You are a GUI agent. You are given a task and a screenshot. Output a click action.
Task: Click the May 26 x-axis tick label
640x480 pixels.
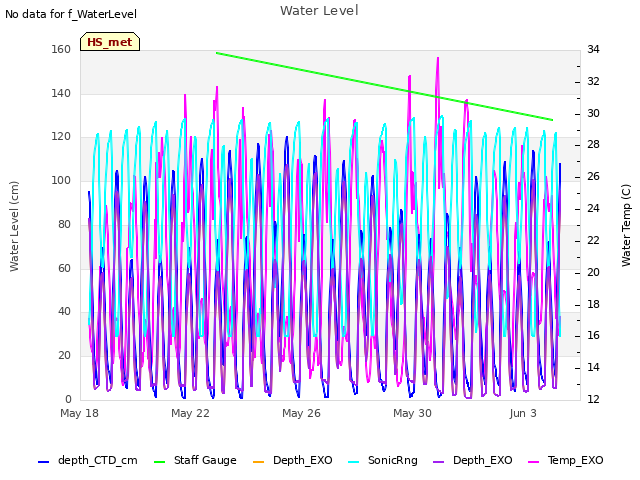coord(301,413)
